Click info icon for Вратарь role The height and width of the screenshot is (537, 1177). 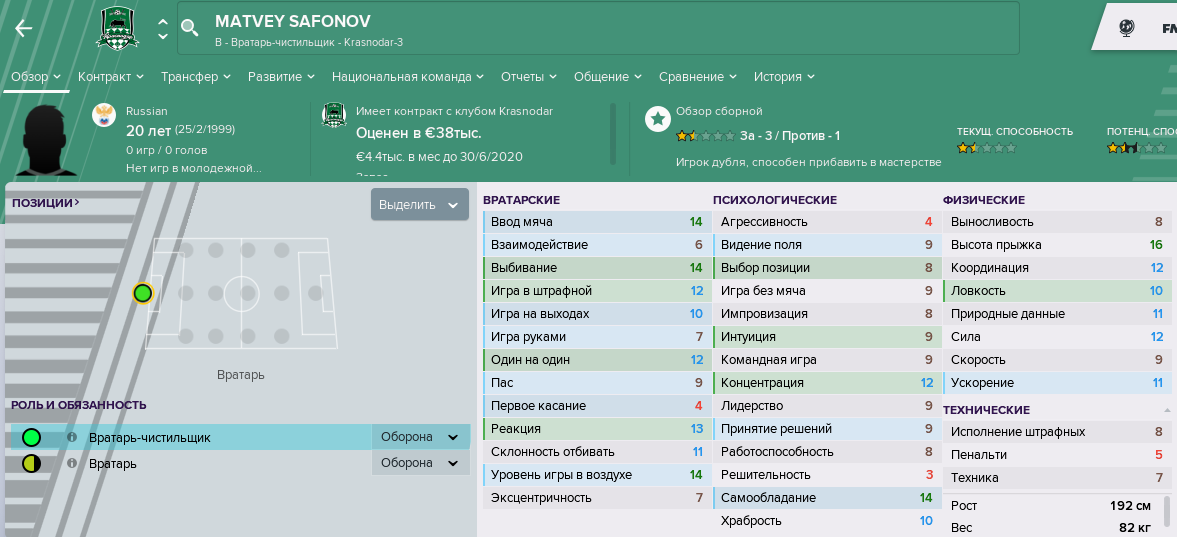click(72, 463)
